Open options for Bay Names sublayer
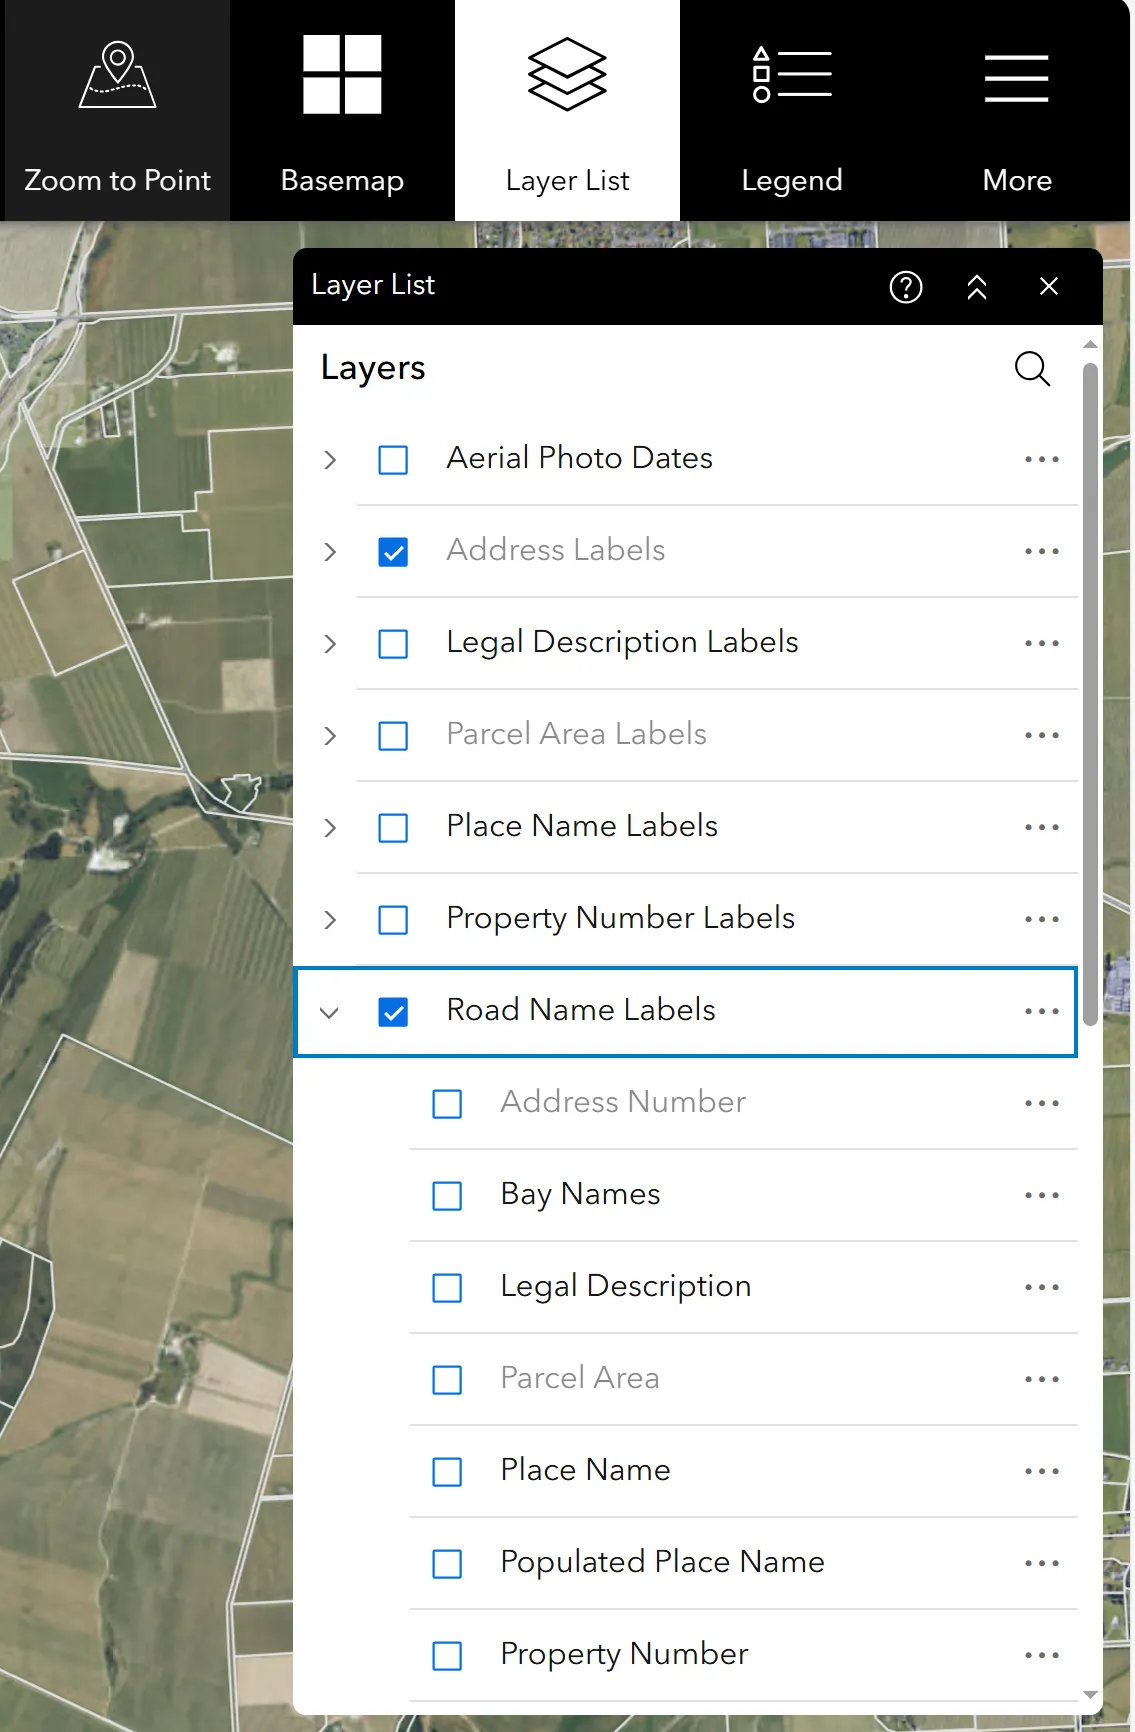The height and width of the screenshot is (1732, 1135). (x=1042, y=1195)
